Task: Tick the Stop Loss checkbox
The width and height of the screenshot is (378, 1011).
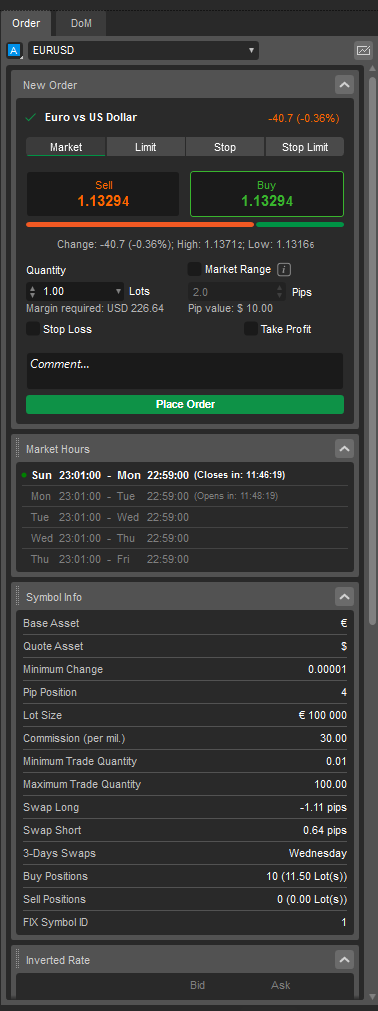Action: [x=33, y=329]
